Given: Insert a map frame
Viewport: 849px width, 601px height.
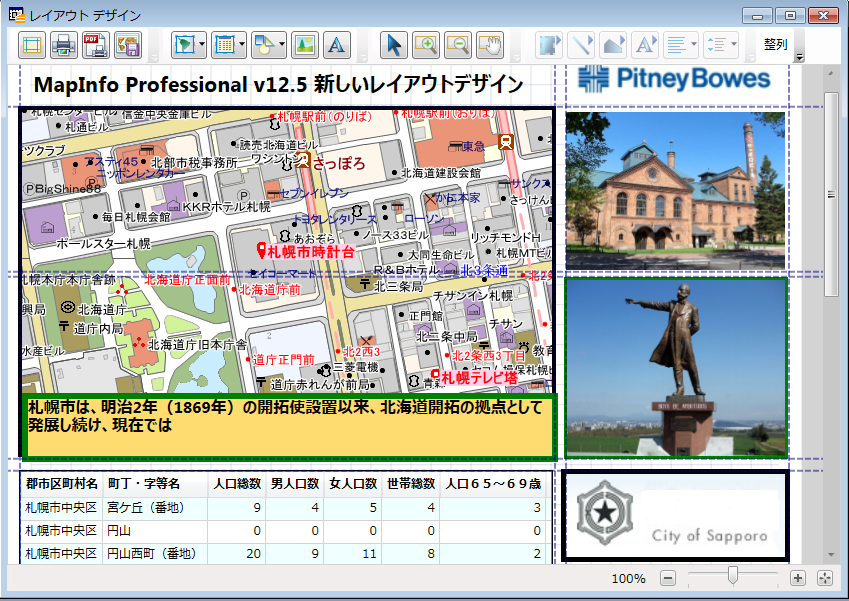Looking at the screenshot, I should pos(185,45).
